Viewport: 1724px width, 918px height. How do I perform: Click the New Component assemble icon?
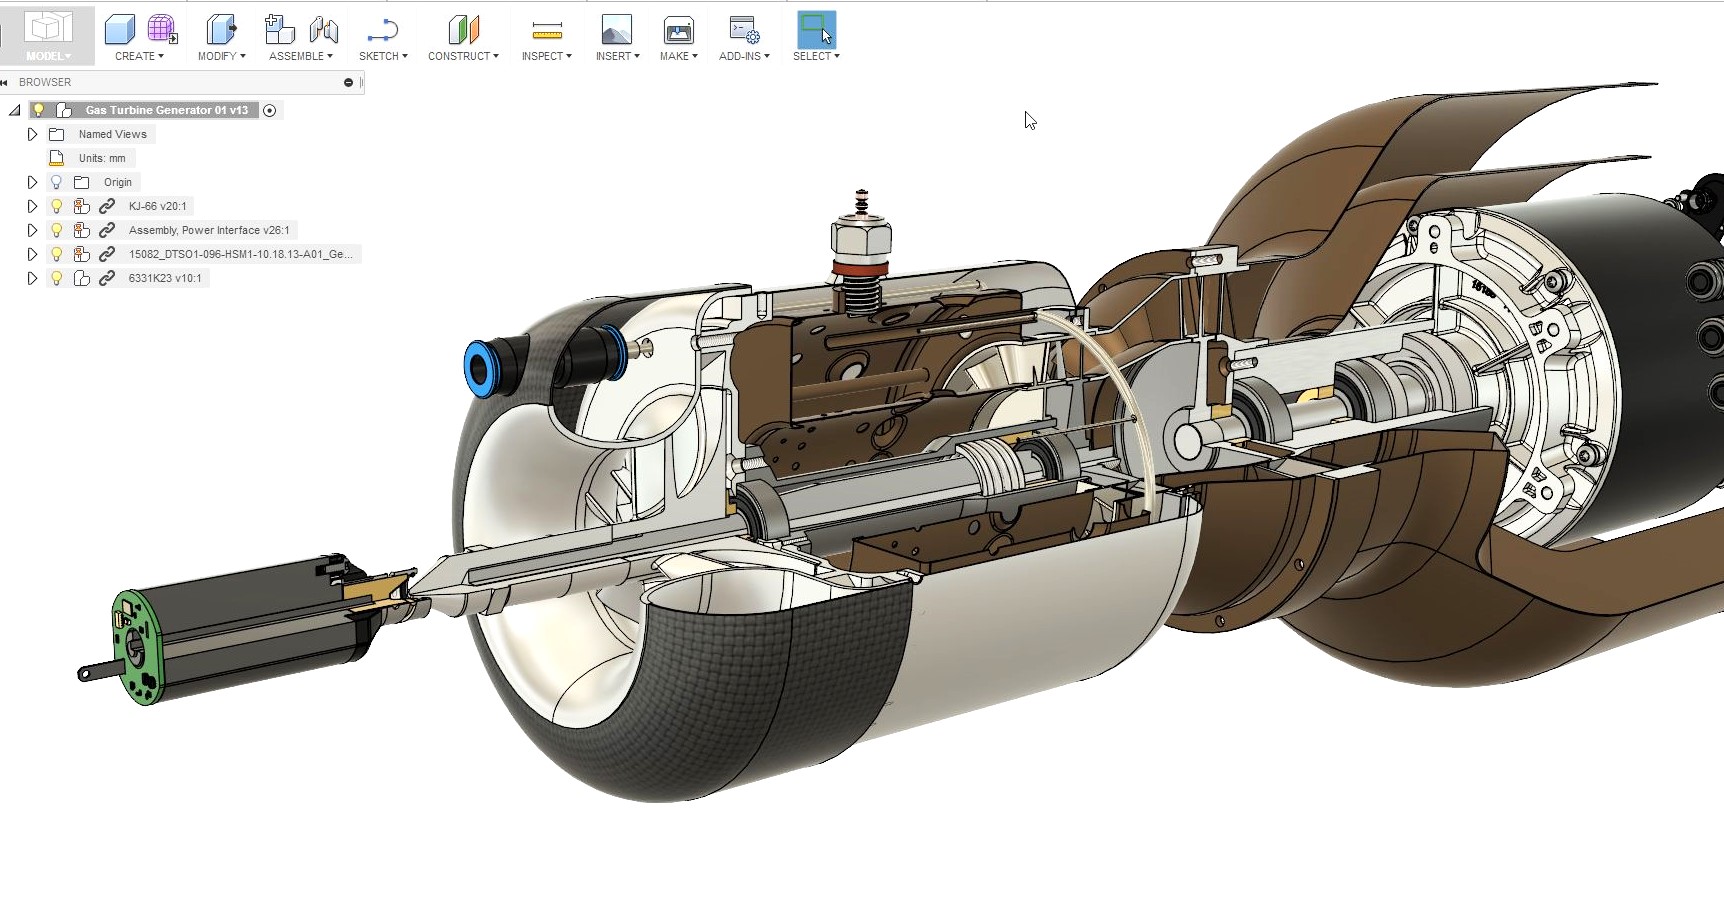pos(279,30)
